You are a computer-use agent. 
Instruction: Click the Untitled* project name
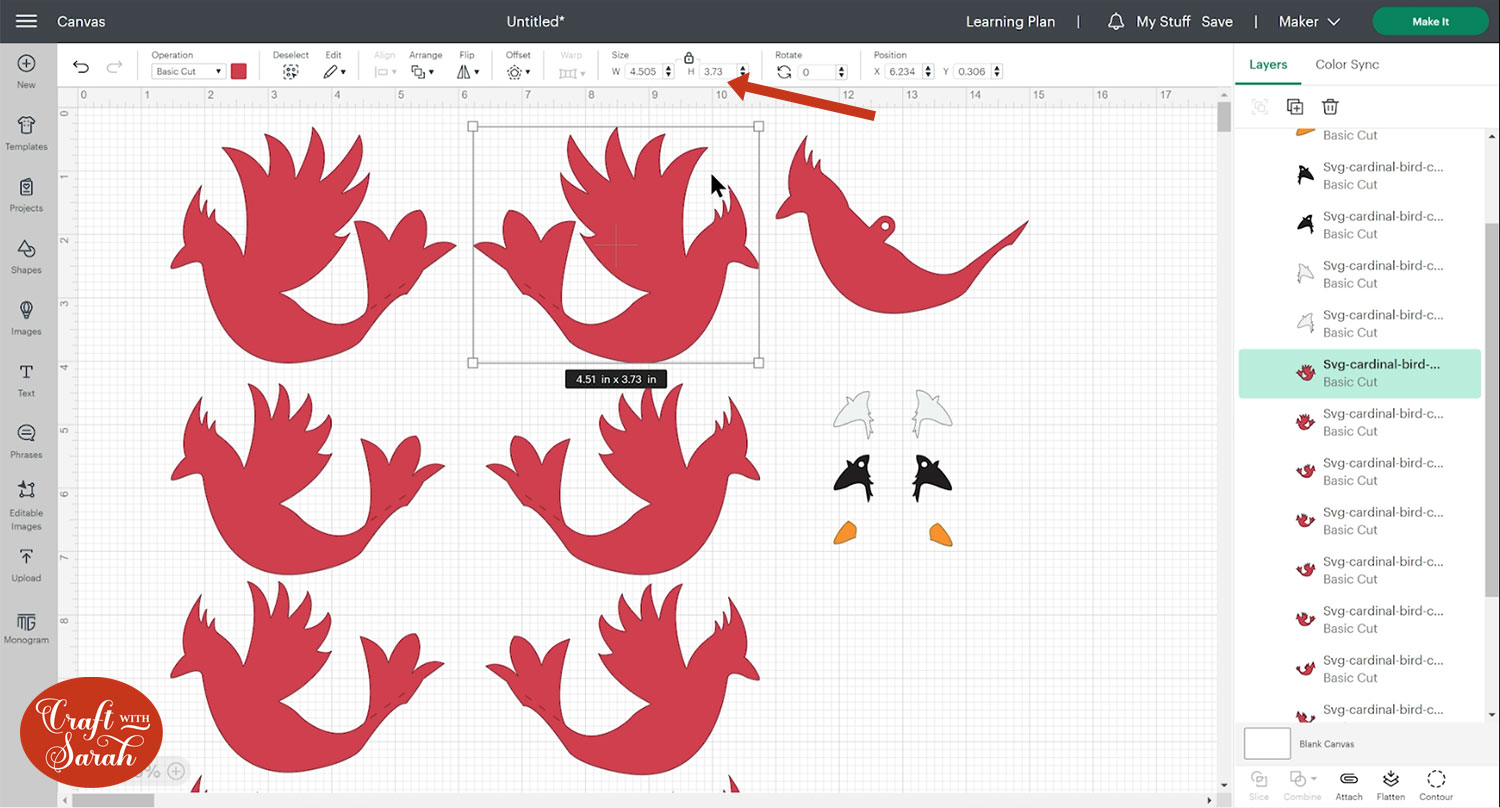[x=535, y=21]
